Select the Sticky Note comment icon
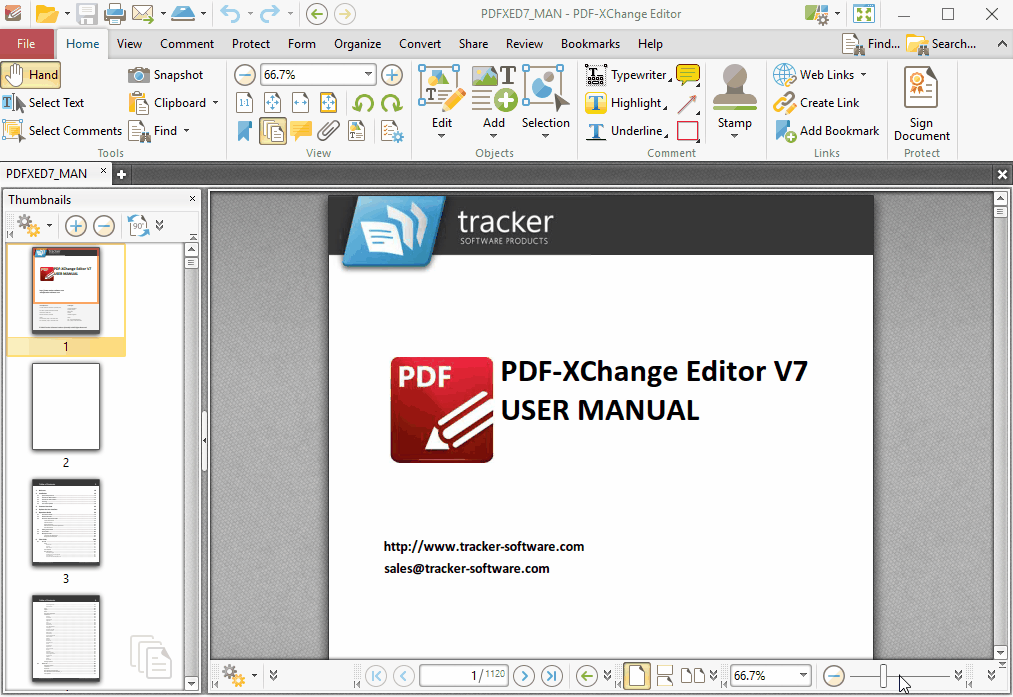 [x=687, y=75]
